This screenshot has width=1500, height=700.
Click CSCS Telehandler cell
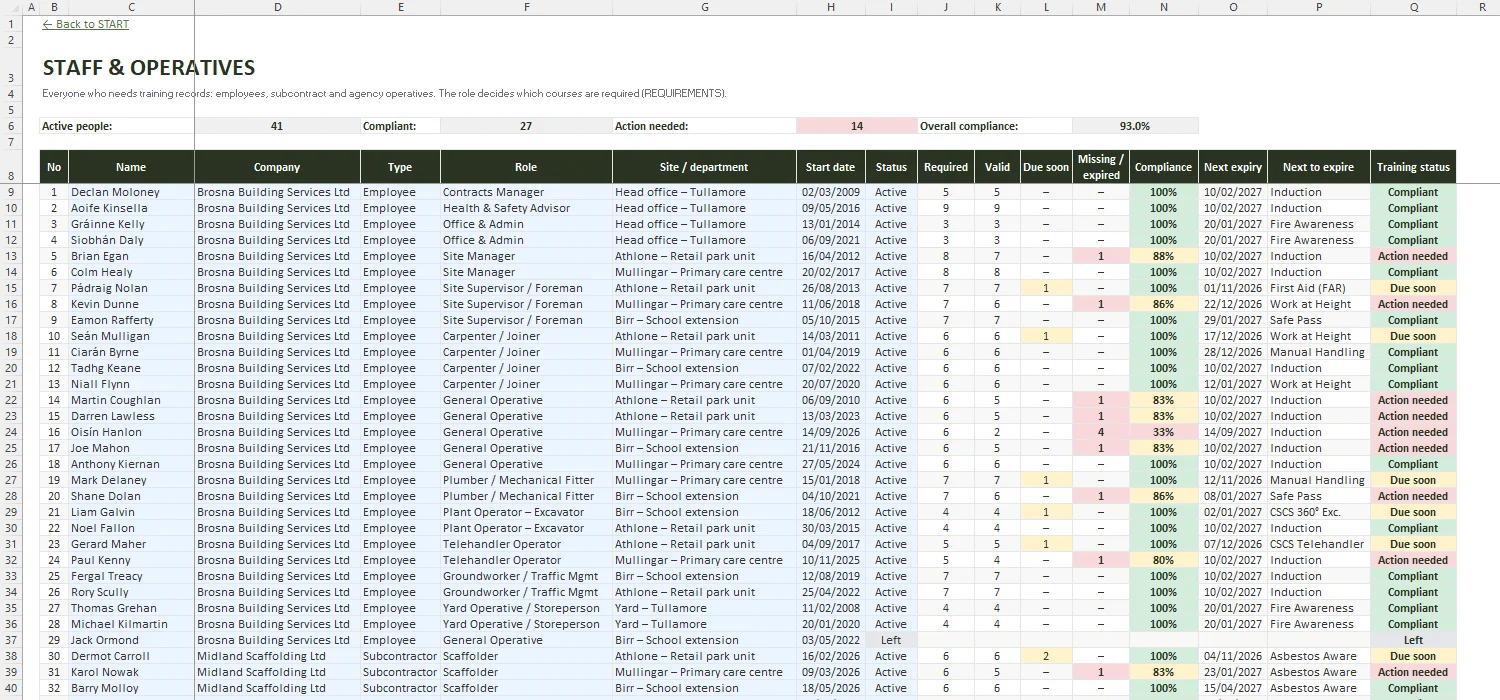[x=1319, y=544]
